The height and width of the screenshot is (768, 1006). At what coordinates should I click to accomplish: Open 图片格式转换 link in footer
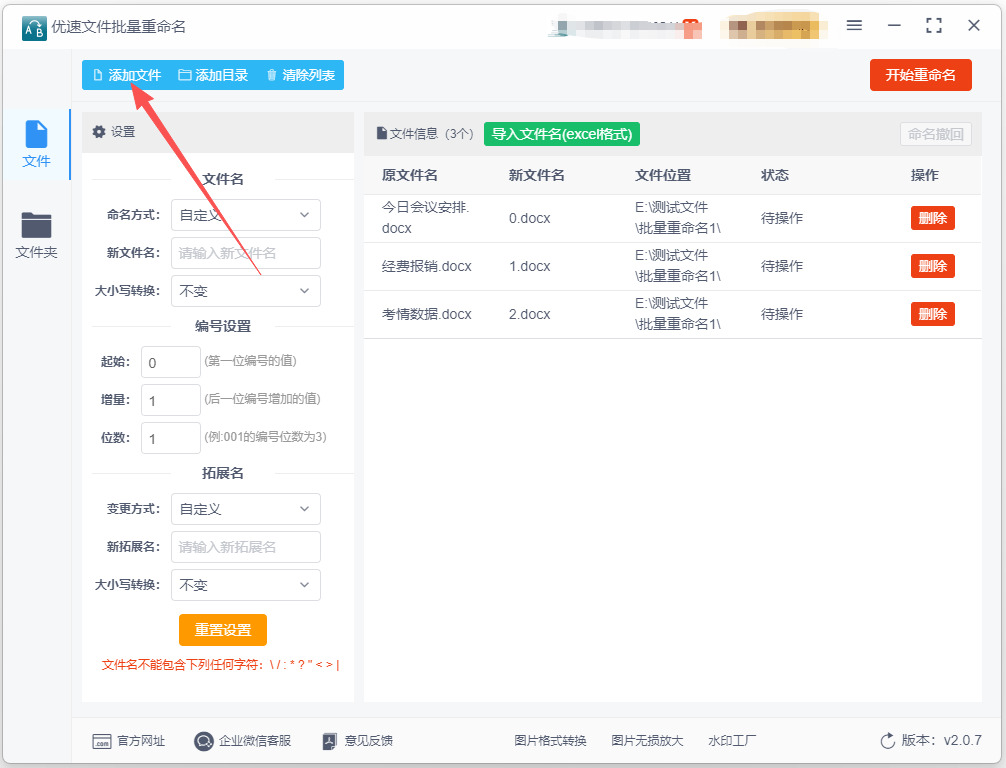[550, 741]
